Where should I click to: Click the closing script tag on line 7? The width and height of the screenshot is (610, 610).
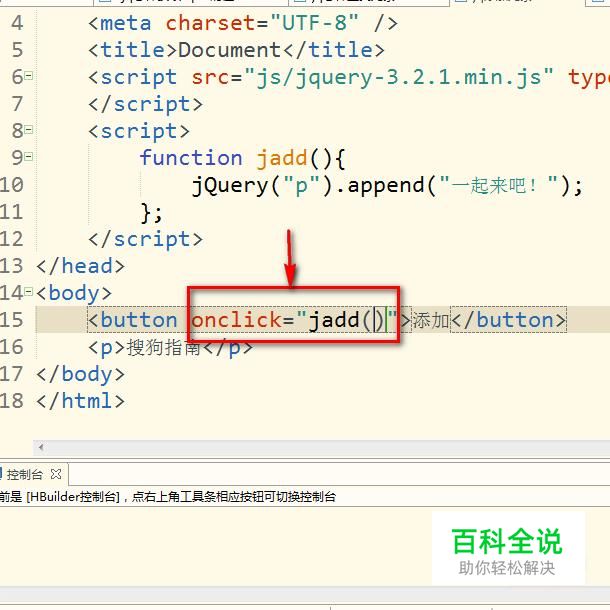(145, 104)
